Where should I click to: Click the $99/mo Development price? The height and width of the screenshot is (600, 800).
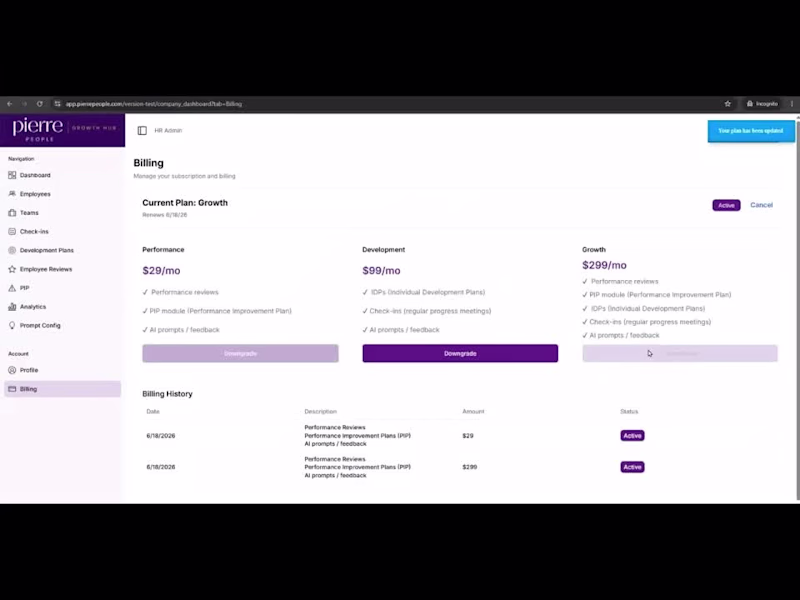[x=381, y=271]
